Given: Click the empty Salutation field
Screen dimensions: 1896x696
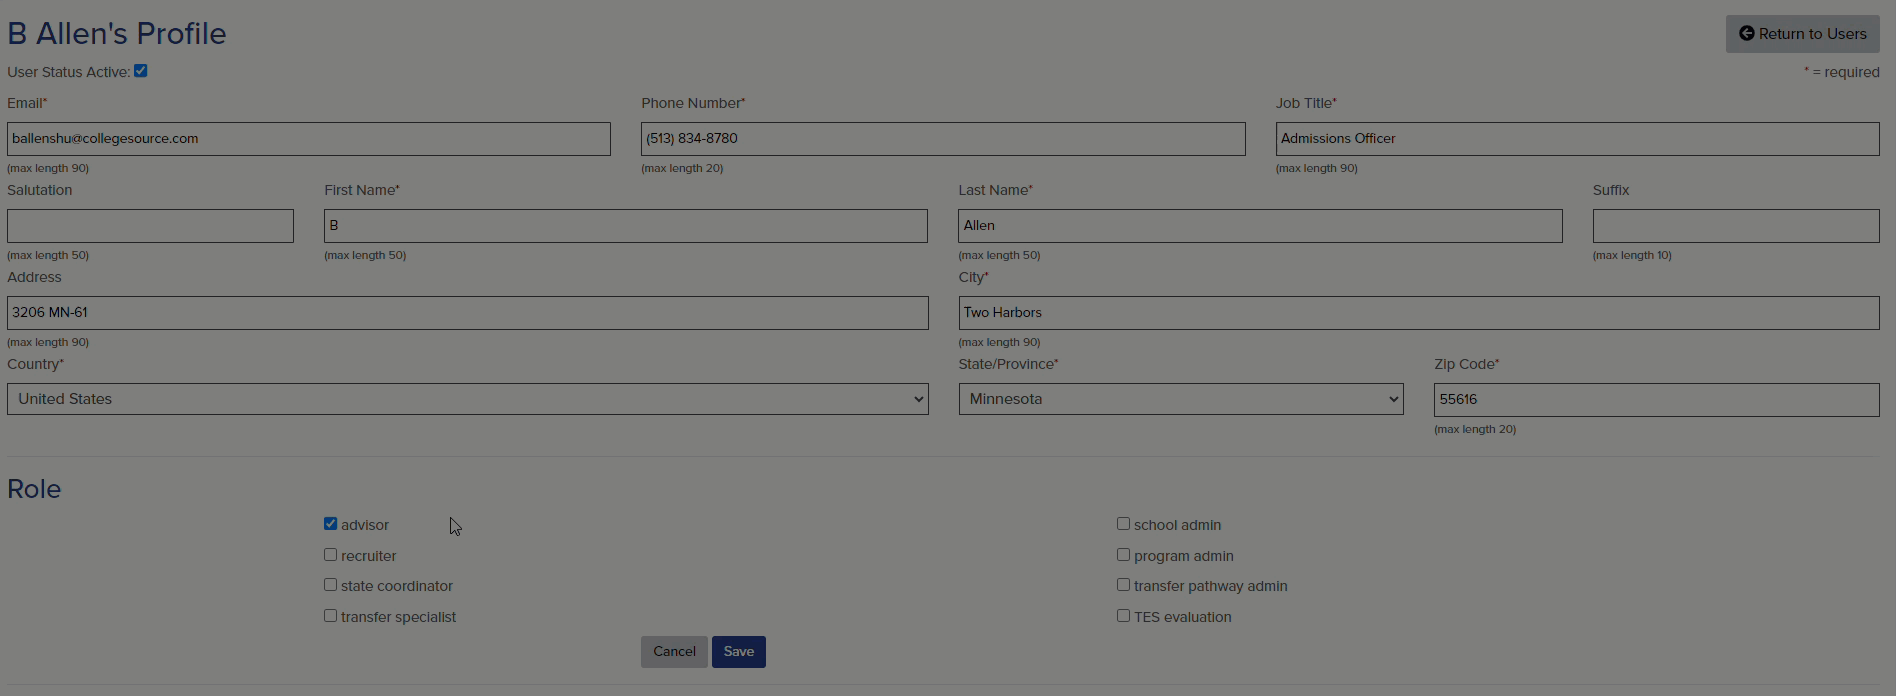Looking at the screenshot, I should pyautogui.click(x=150, y=226).
